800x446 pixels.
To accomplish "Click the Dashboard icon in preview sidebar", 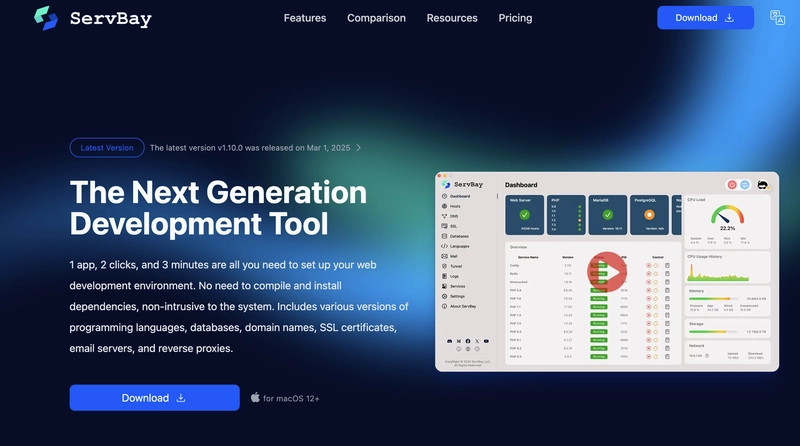I will 444,196.
